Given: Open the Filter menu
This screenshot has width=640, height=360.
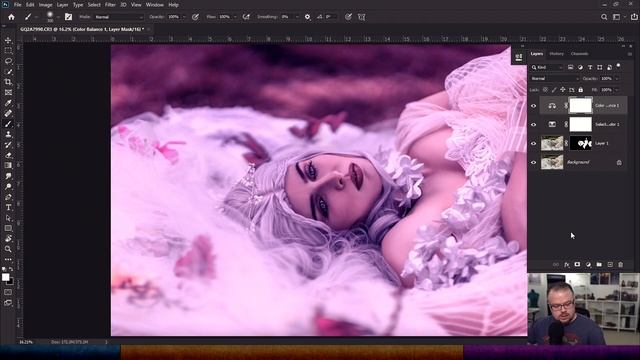Looking at the screenshot, I should [110, 5].
